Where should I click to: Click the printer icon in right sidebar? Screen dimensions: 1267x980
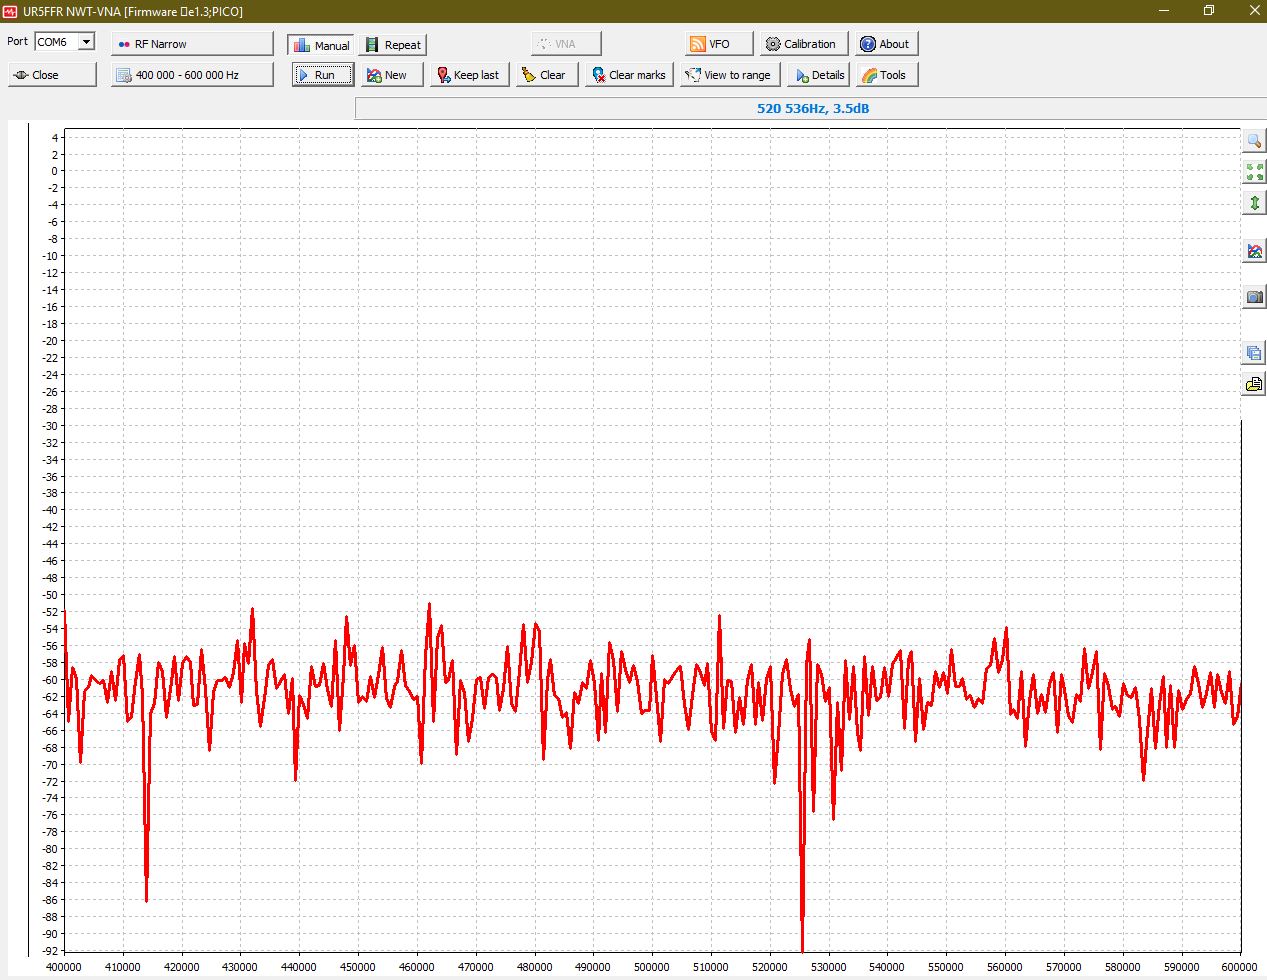click(1254, 384)
